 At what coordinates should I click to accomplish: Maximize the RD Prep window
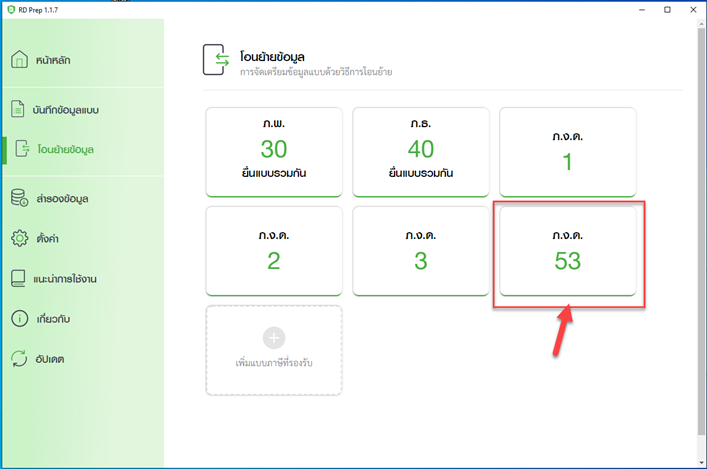click(667, 9)
